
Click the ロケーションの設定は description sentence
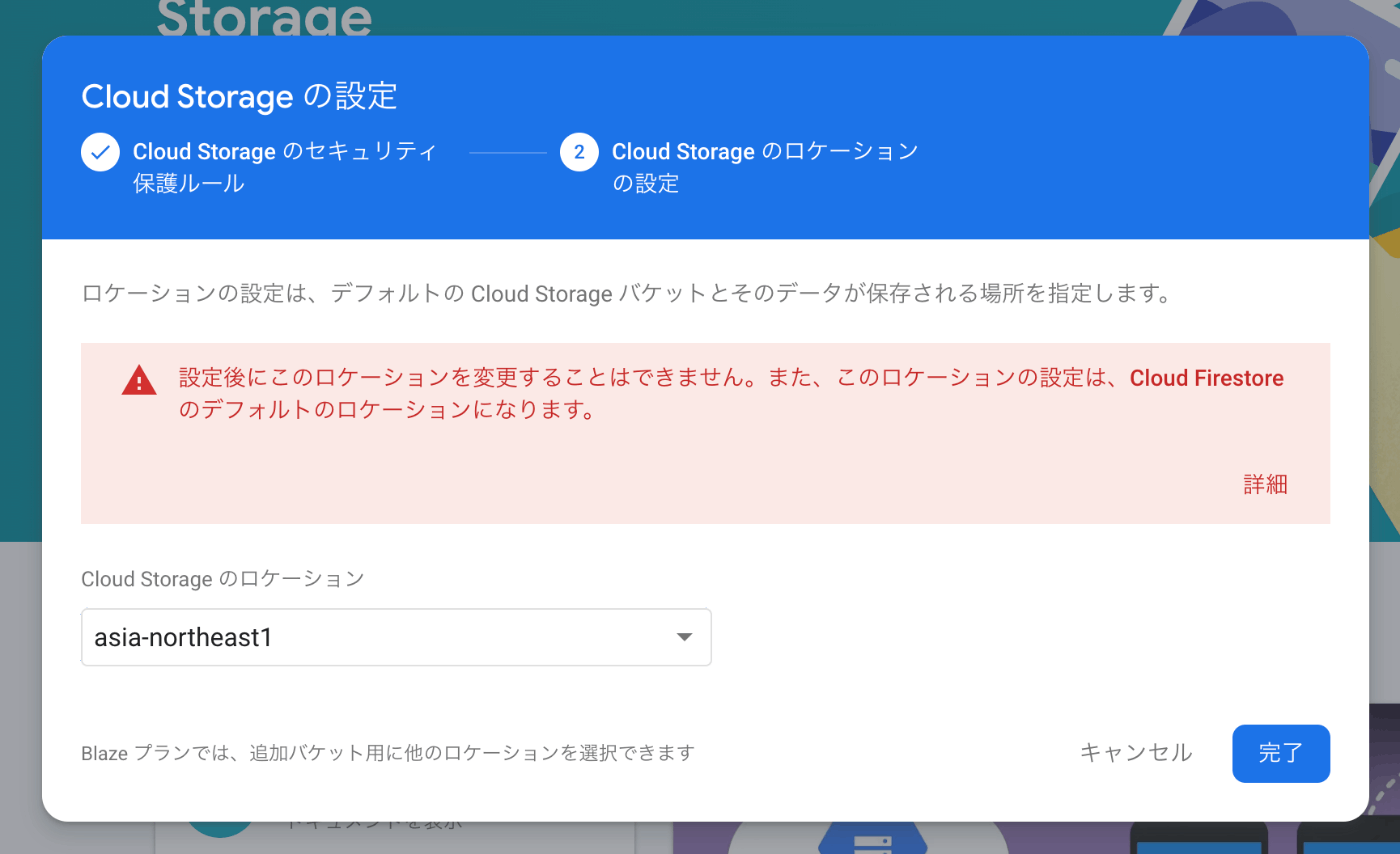coord(626,294)
